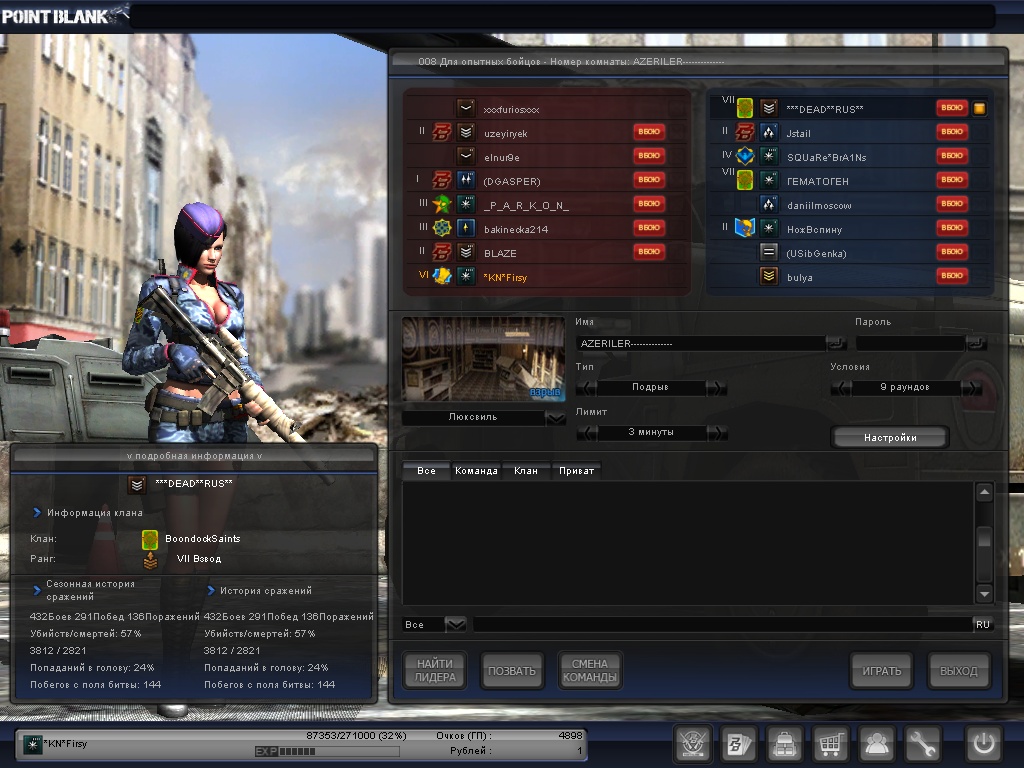Click clan emblem next to *KN*Firsy

pos(442,276)
